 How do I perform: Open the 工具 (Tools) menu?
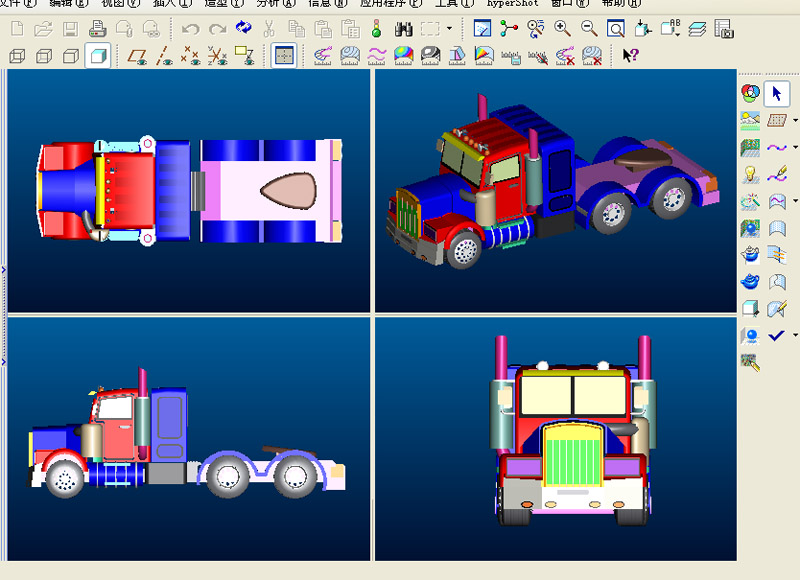click(454, 4)
